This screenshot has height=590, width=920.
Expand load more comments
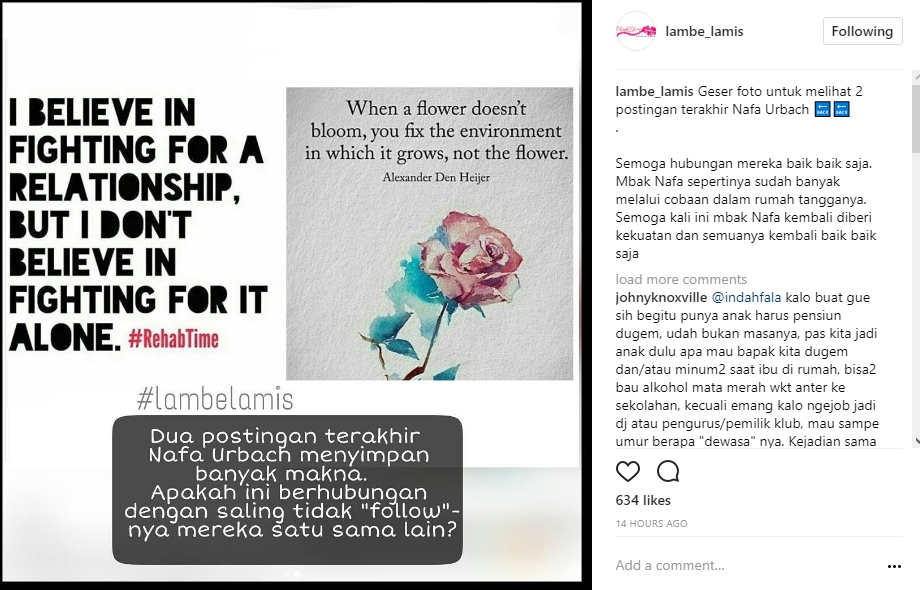(681, 279)
